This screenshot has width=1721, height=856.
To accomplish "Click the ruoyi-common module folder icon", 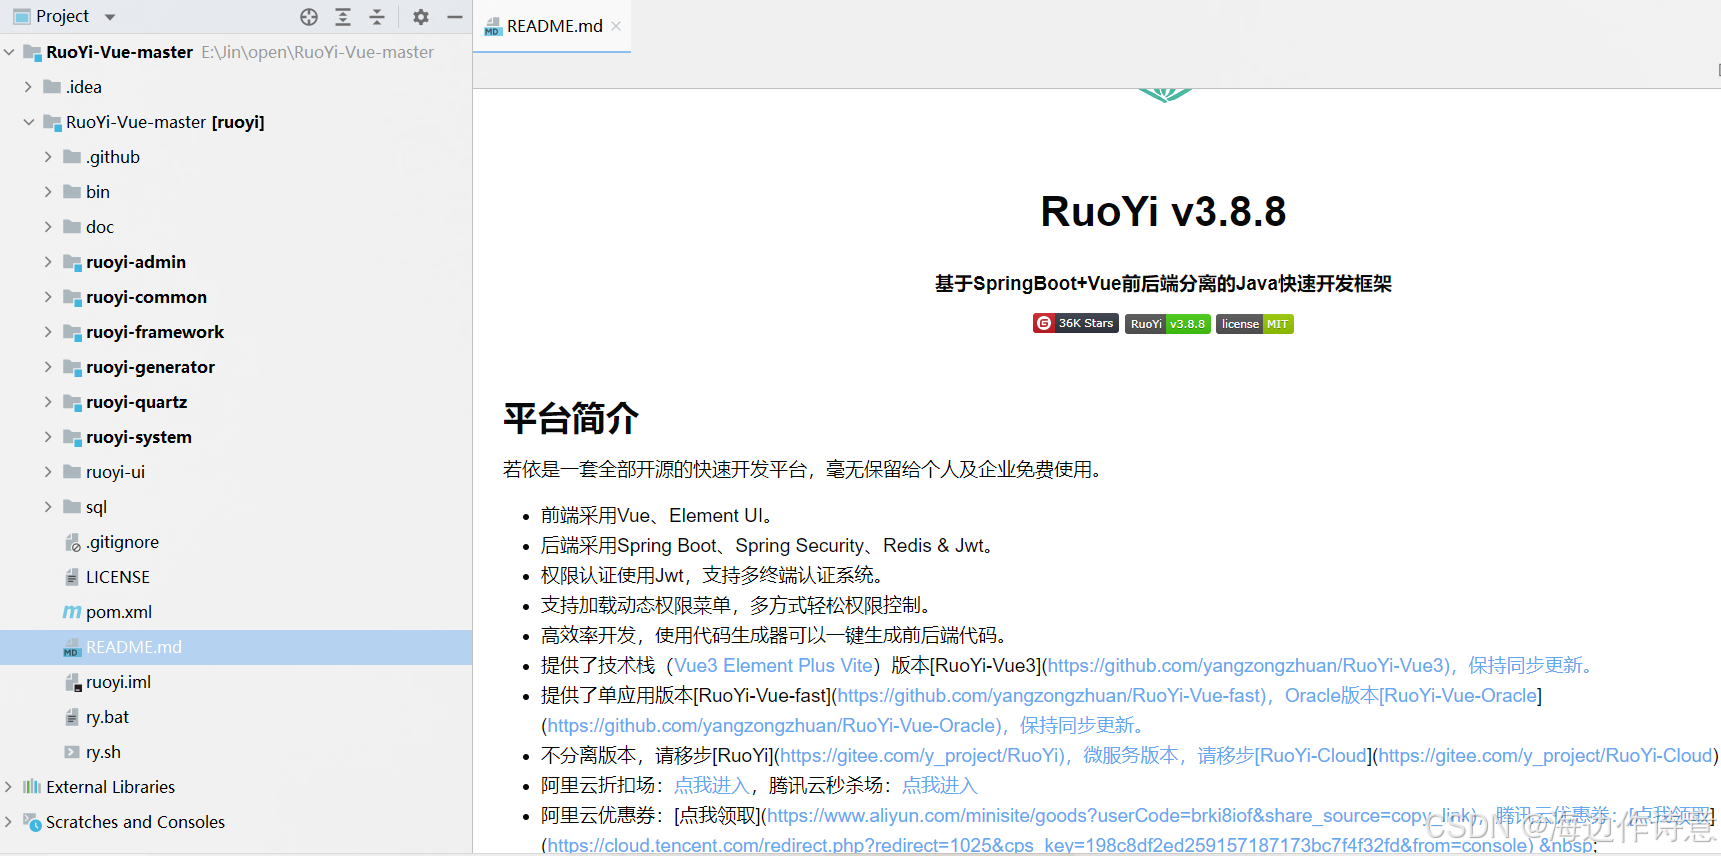I will click(x=72, y=297).
